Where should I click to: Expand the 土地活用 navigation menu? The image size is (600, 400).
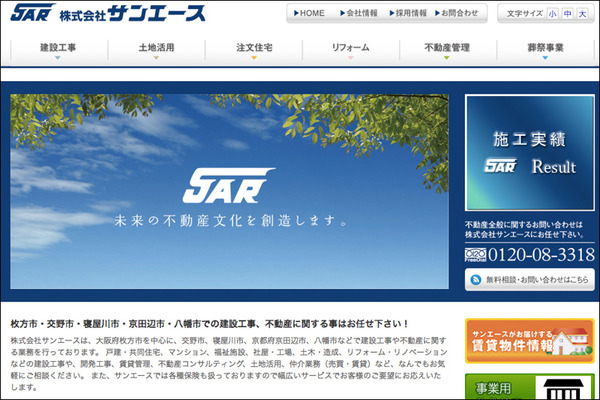click(156, 48)
